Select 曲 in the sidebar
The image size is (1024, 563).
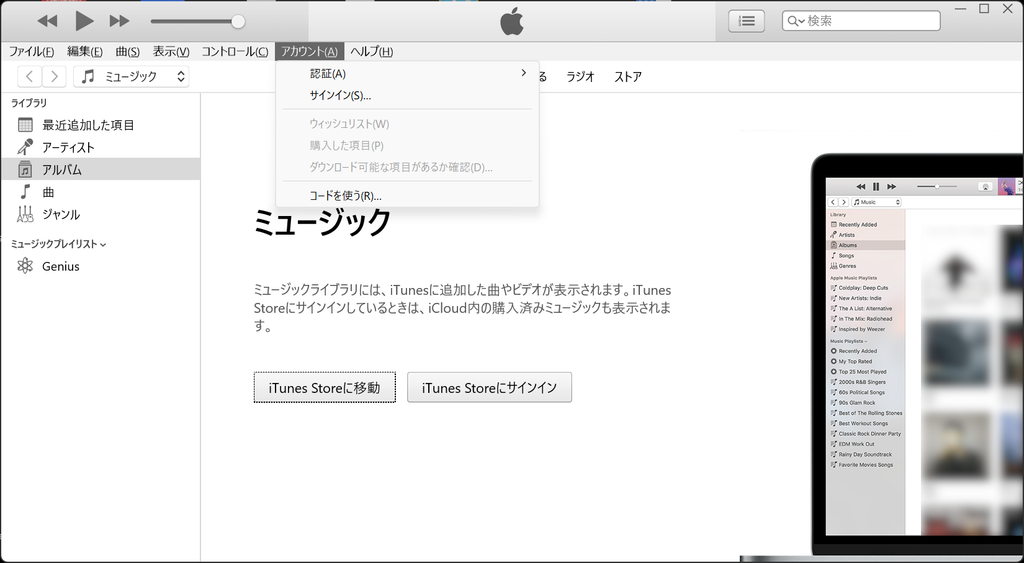[x=101, y=192]
